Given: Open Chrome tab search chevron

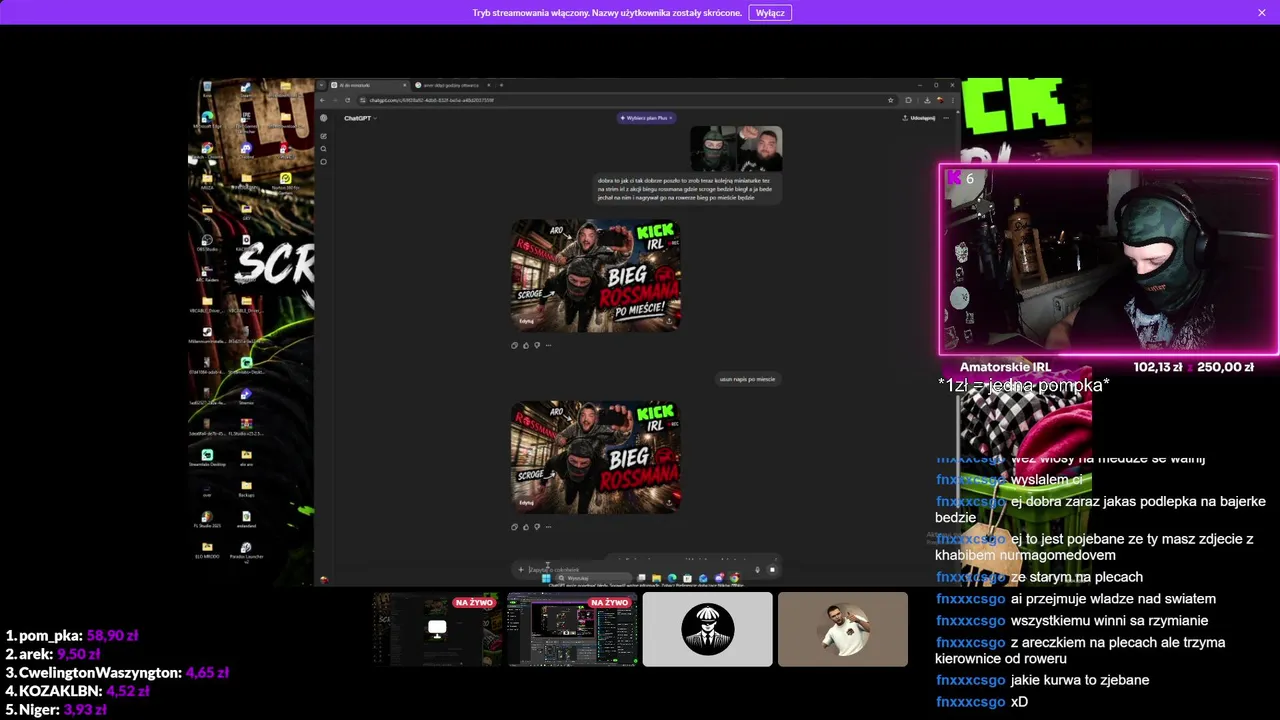Looking at the screenshot, I should click(321, 85).
